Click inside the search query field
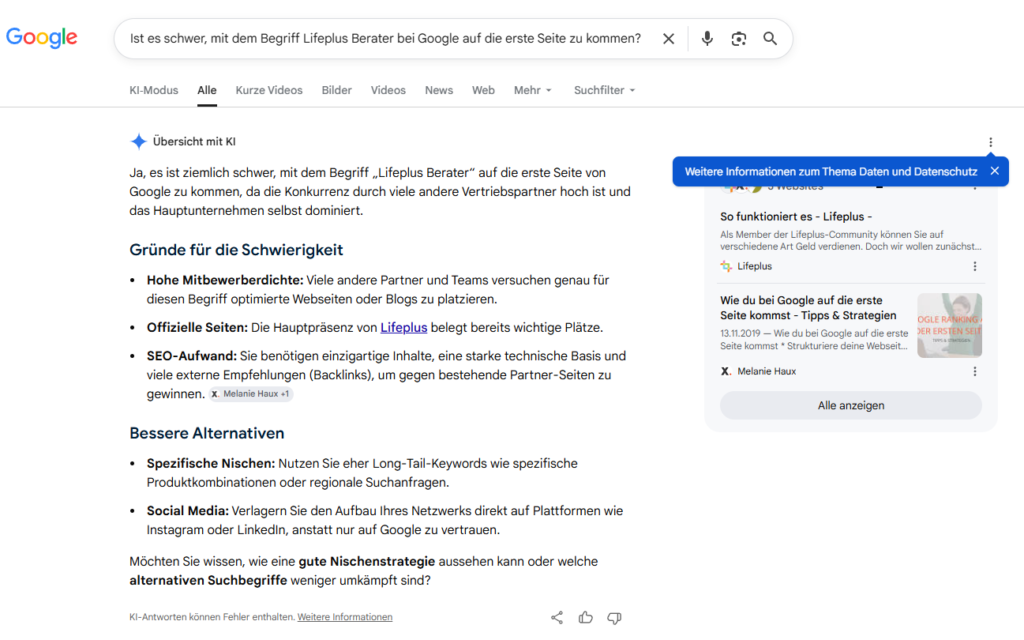 385,39
